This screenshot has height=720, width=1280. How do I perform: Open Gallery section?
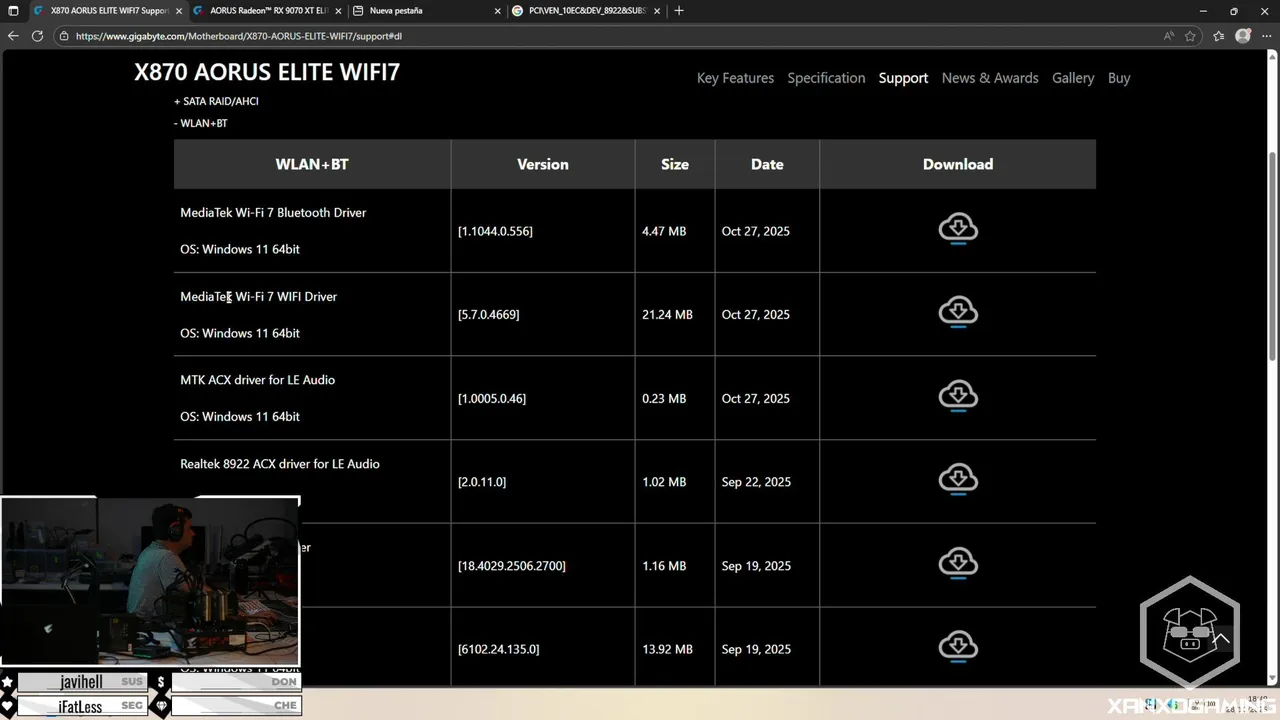pyautogui.click(x=1073, y=78)
